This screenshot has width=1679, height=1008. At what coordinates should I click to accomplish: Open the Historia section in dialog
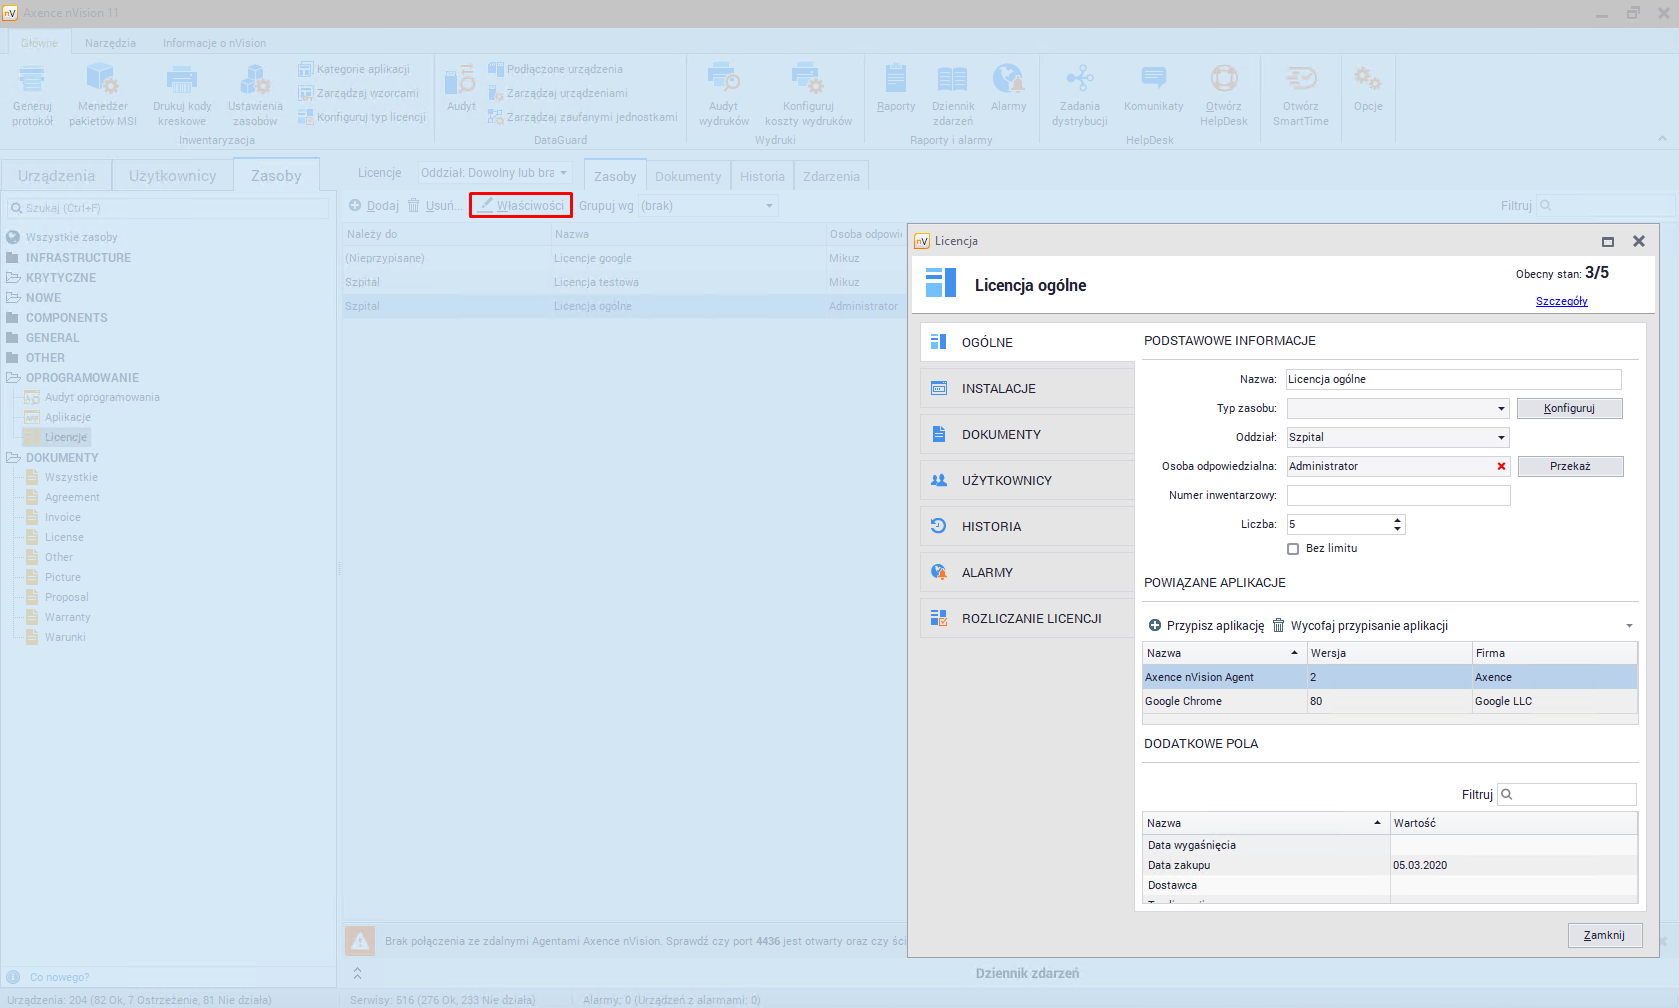pyautogui.click(x=991, y=527)
